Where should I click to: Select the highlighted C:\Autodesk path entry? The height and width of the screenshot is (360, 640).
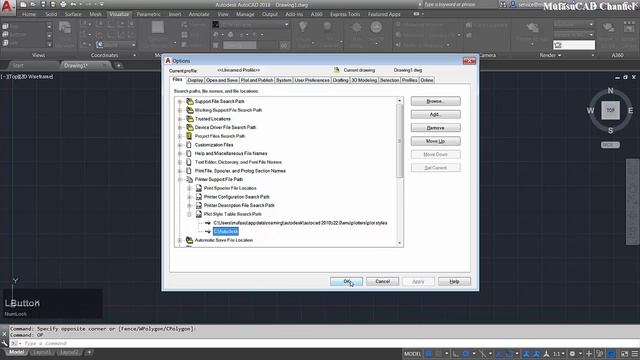tap(226, 231)
